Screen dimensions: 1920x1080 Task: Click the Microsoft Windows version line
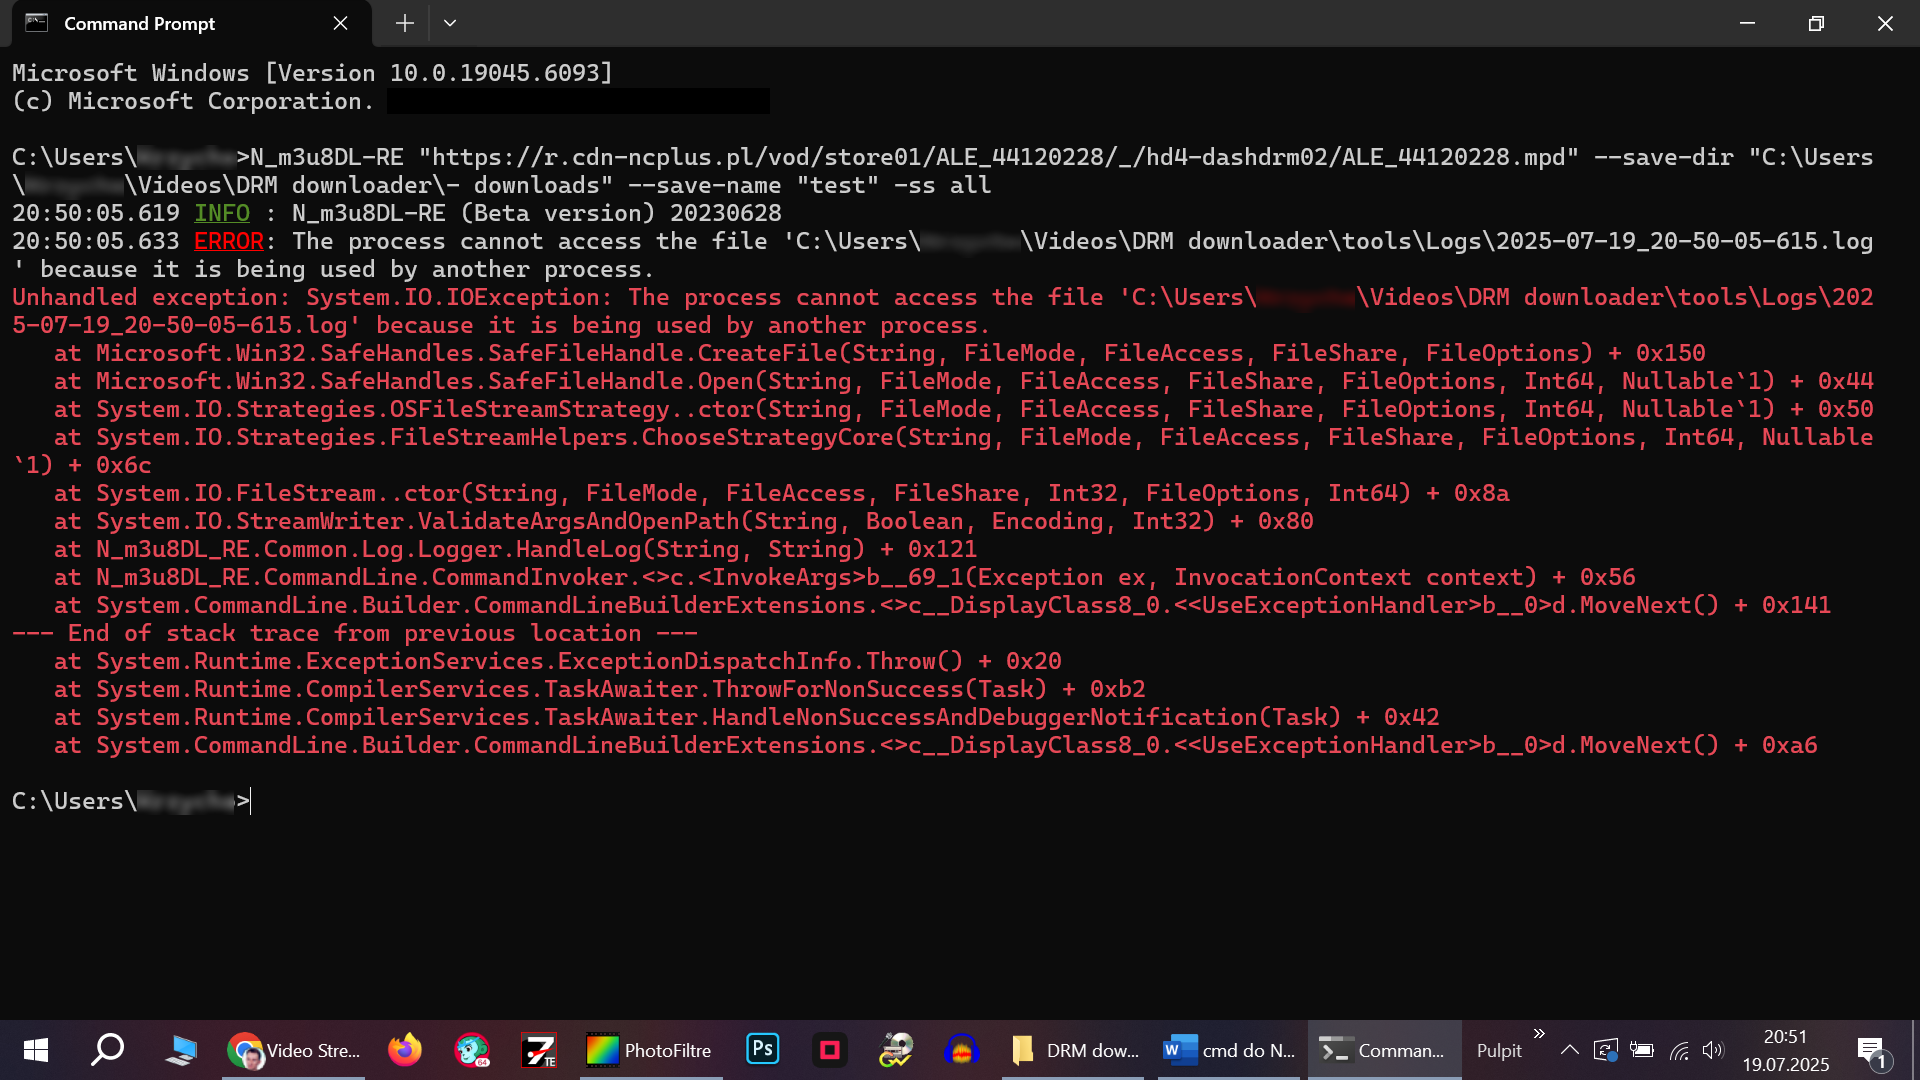(312, 73)
